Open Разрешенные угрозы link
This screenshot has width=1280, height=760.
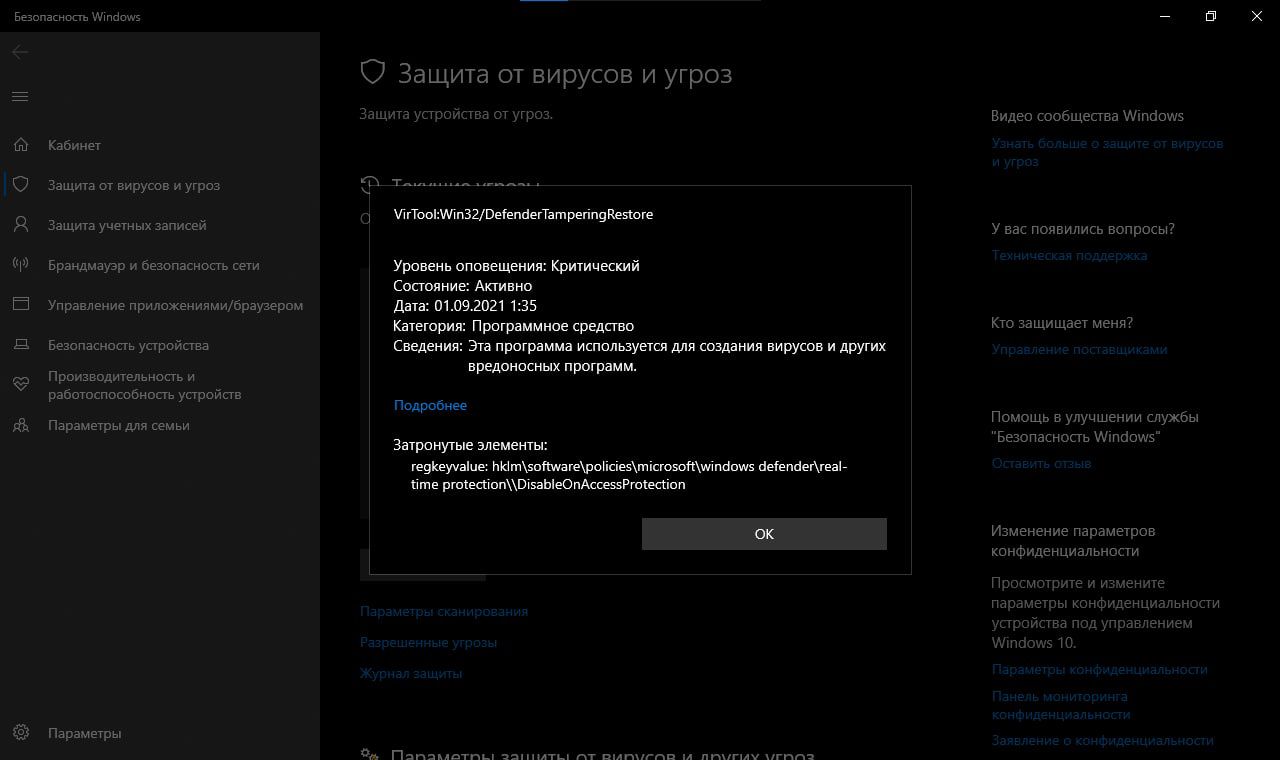[x=428, y=642]
